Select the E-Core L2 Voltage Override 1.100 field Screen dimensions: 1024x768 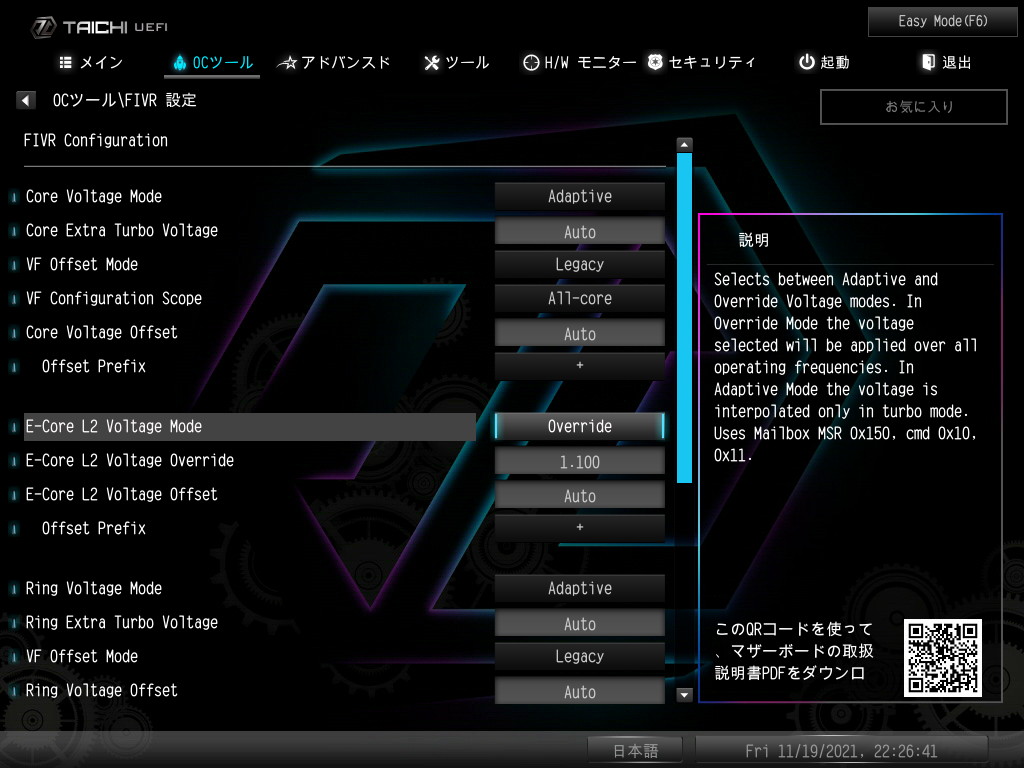pos(579,462)
